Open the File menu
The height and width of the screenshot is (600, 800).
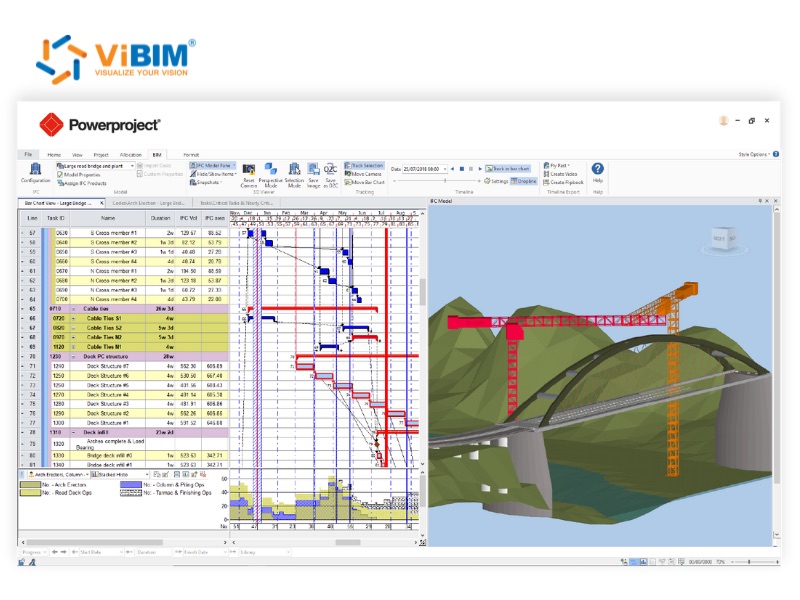pyautogui.click(x=28, y=154)
